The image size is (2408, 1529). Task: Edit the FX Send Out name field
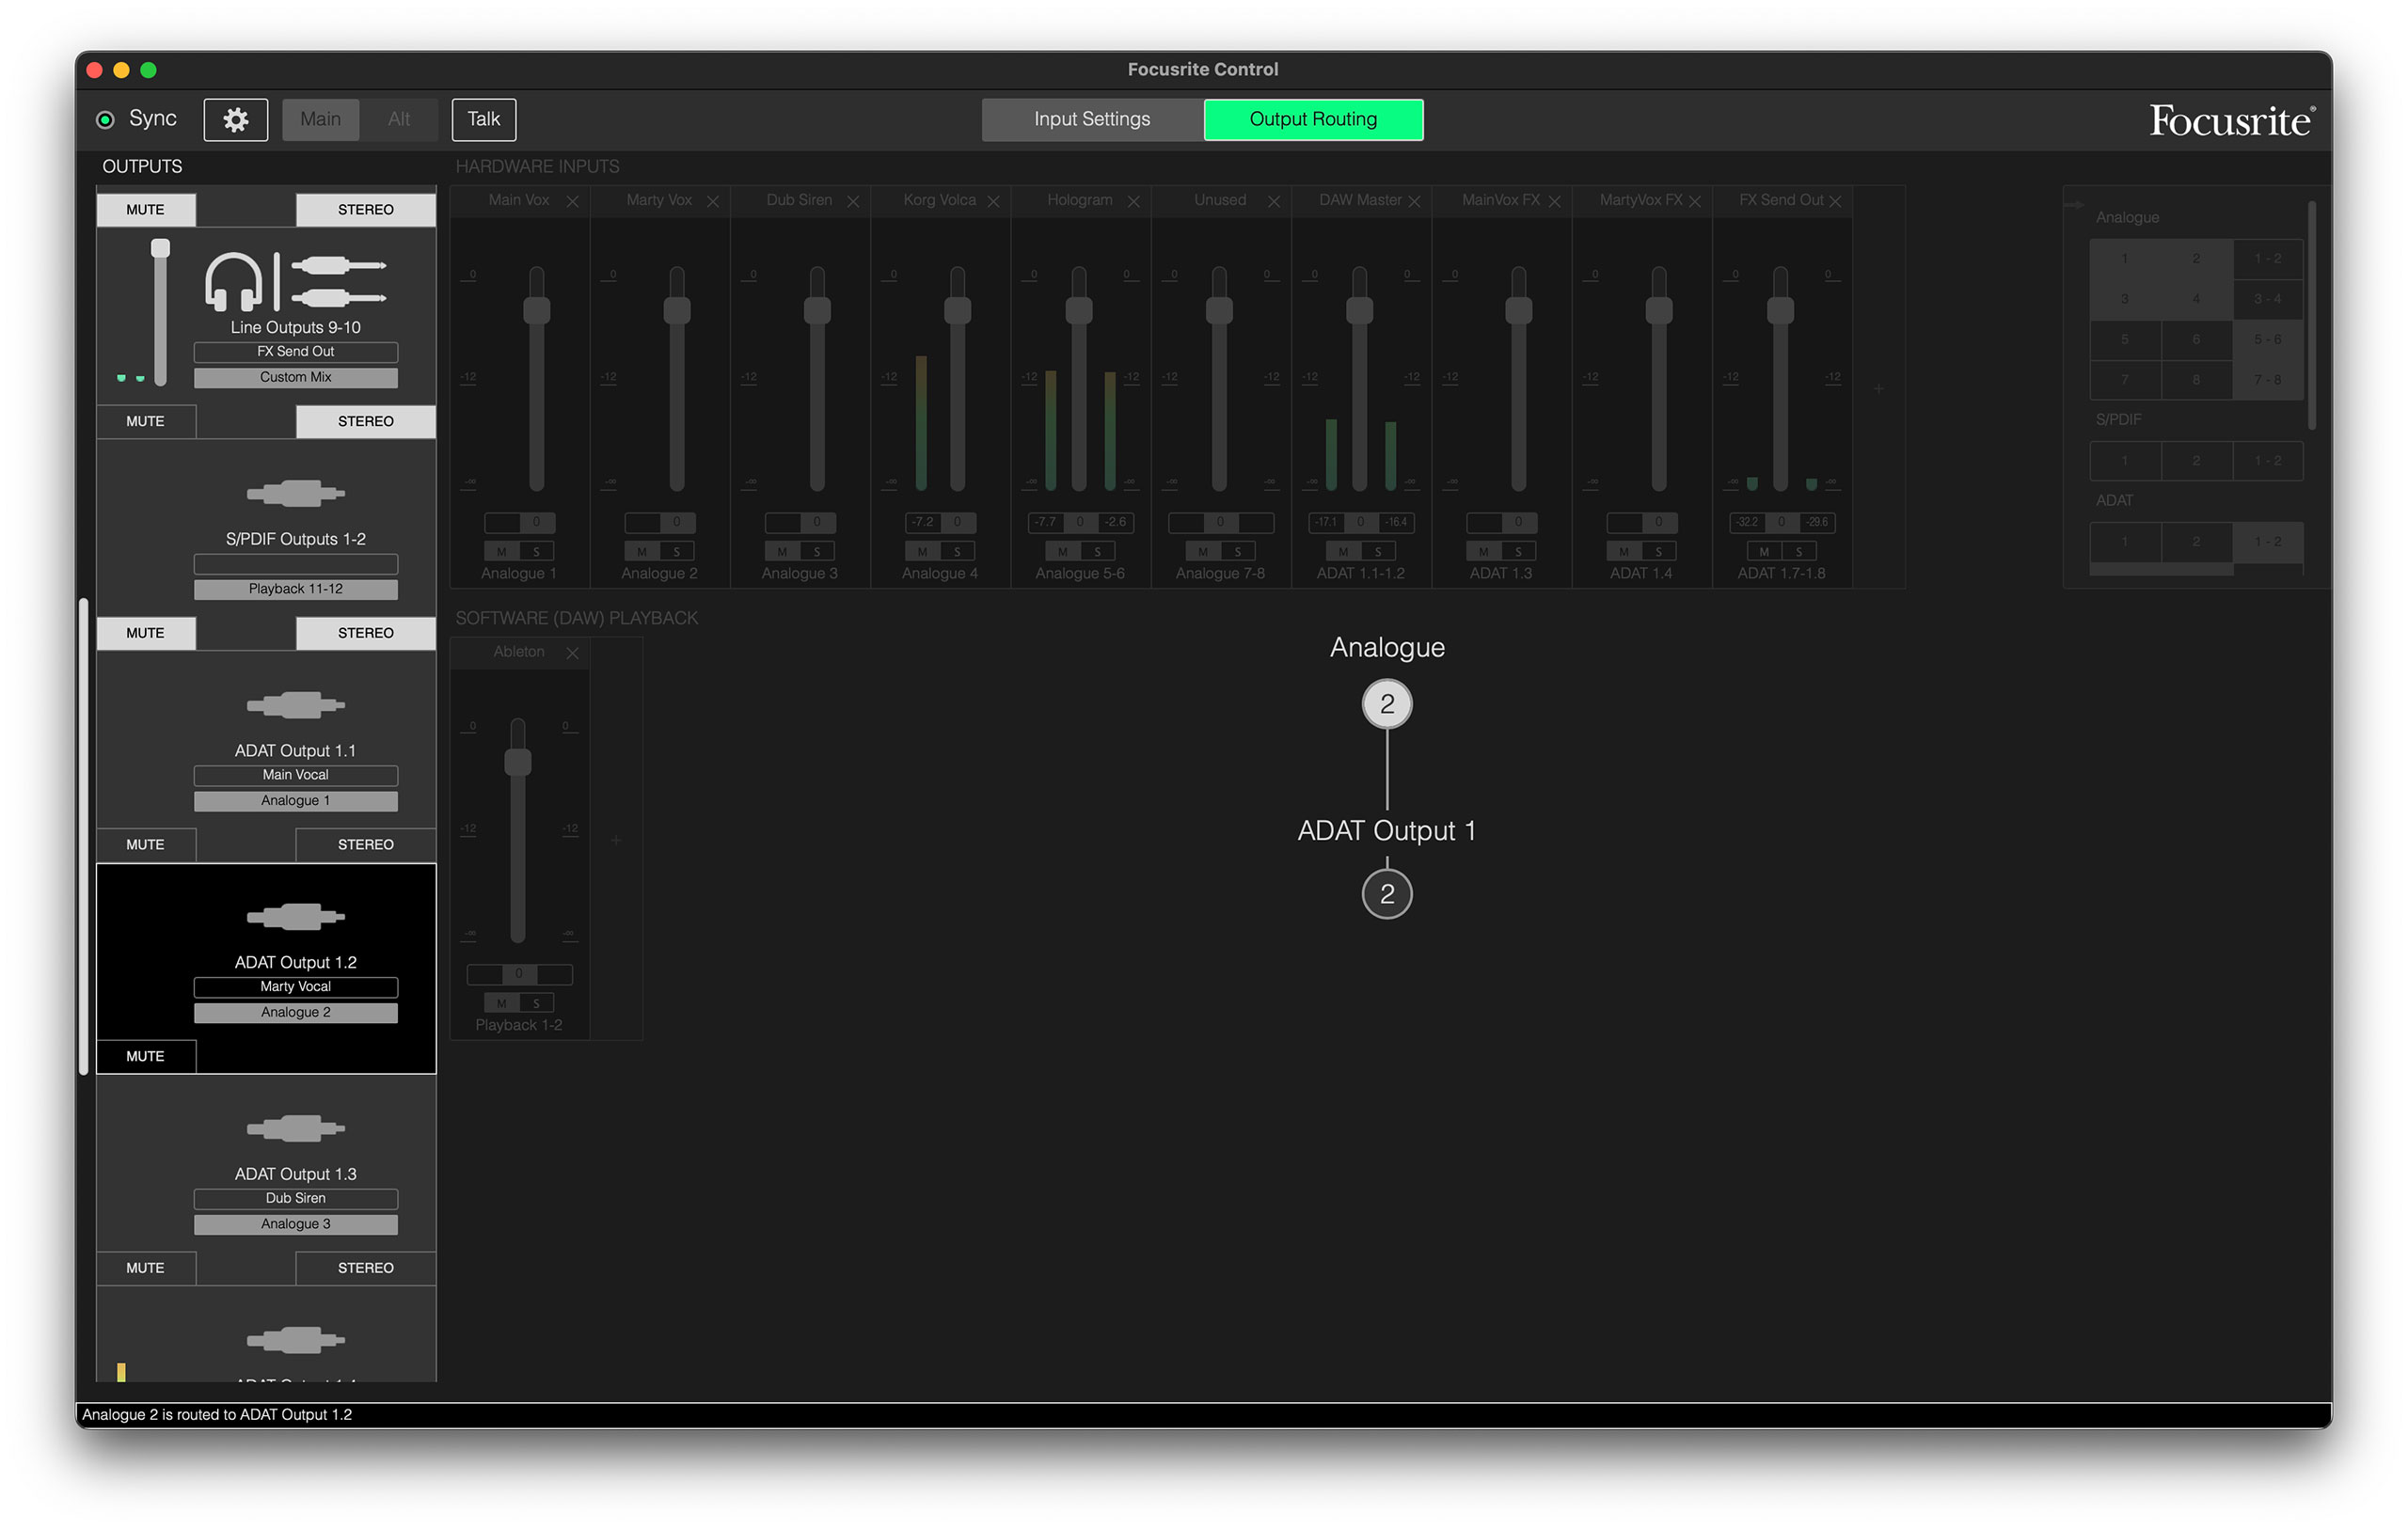296,352
